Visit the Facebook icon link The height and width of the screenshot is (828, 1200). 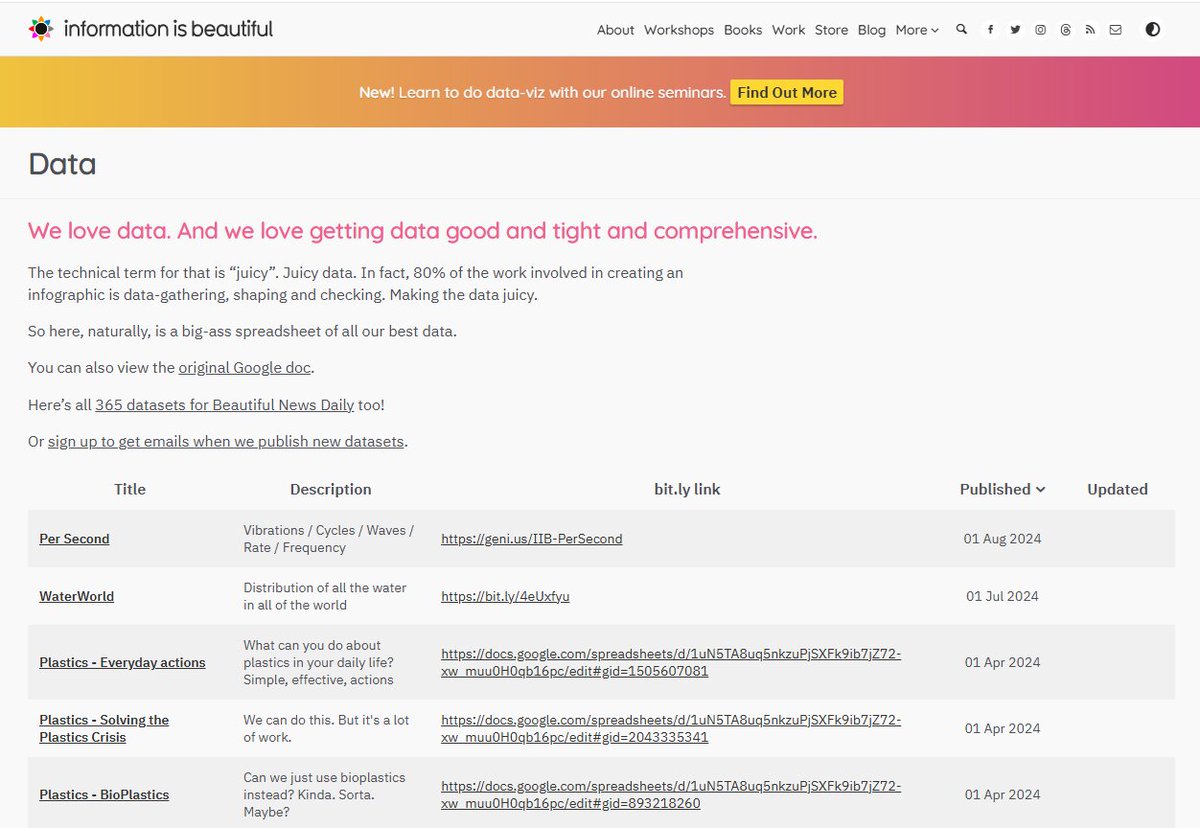point(990,30)
